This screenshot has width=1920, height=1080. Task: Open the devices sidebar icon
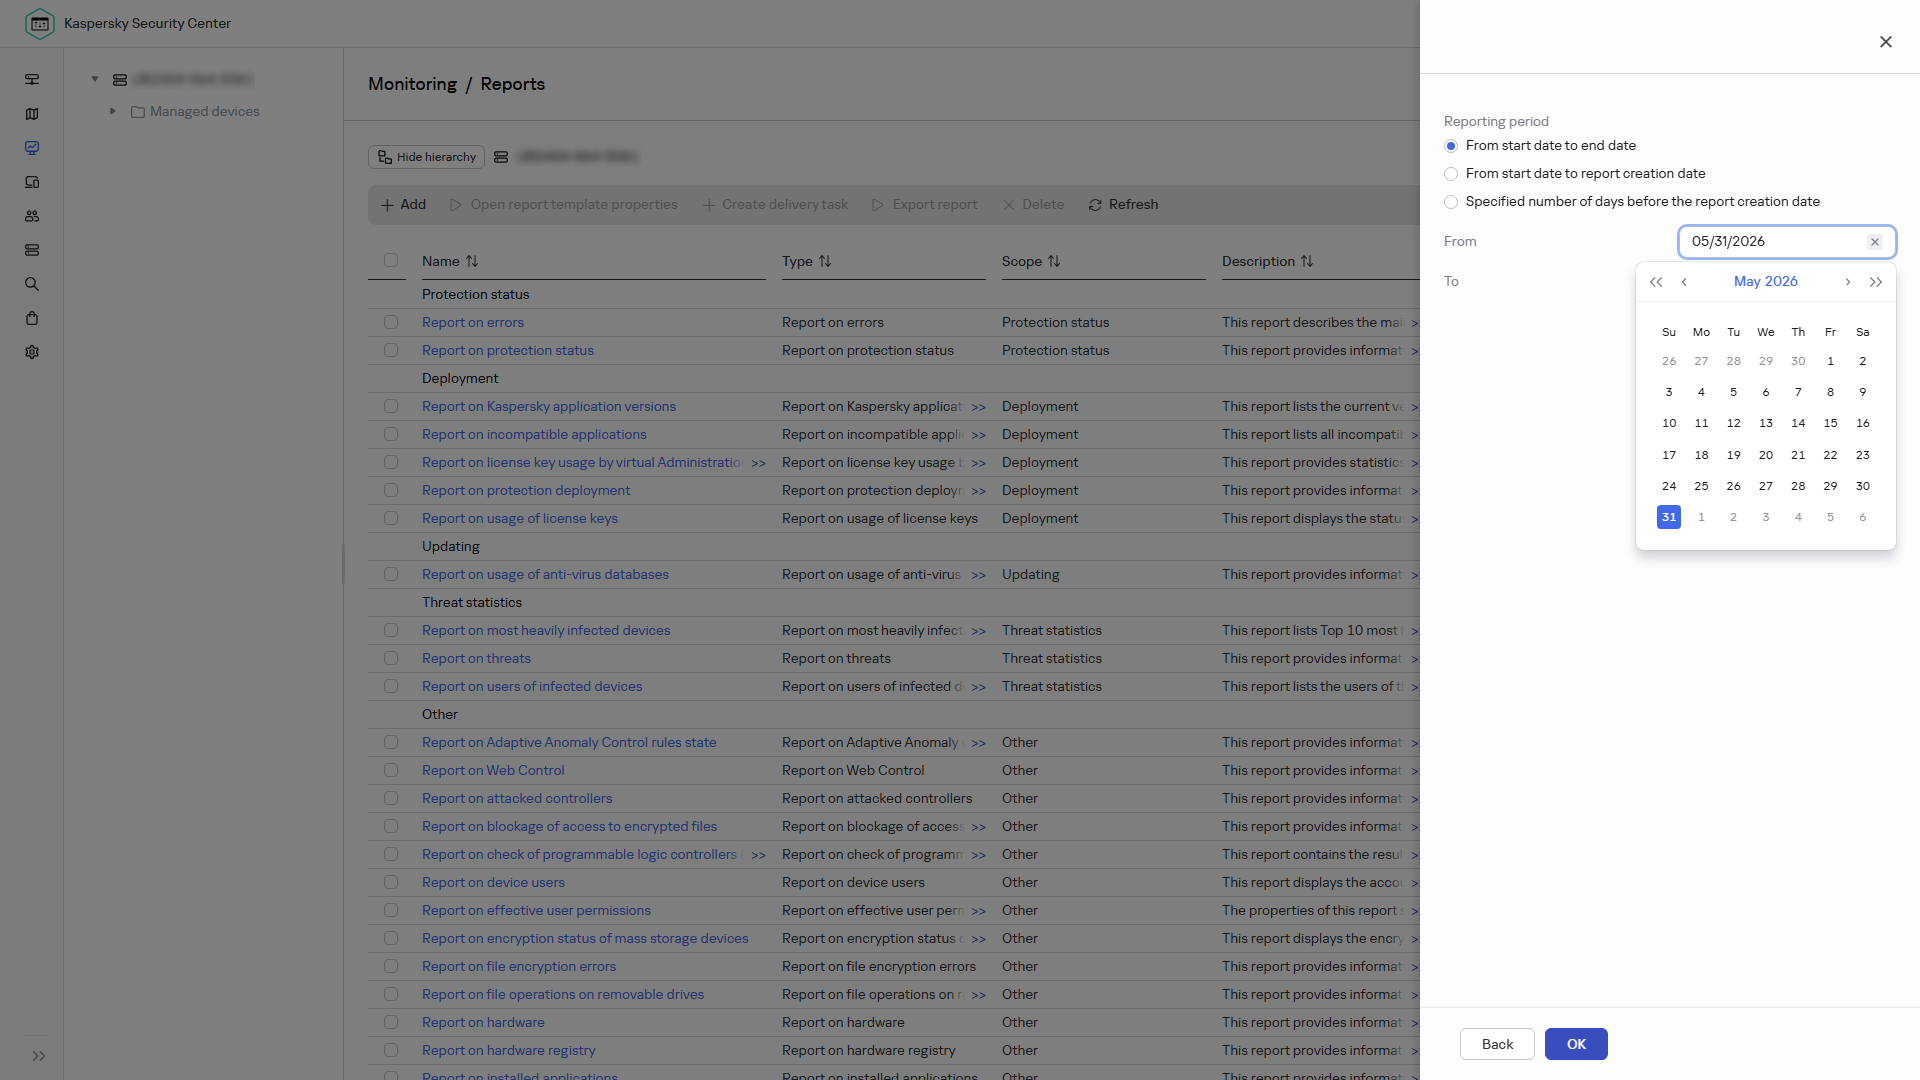pyautogui.click(x=32, y=182)
